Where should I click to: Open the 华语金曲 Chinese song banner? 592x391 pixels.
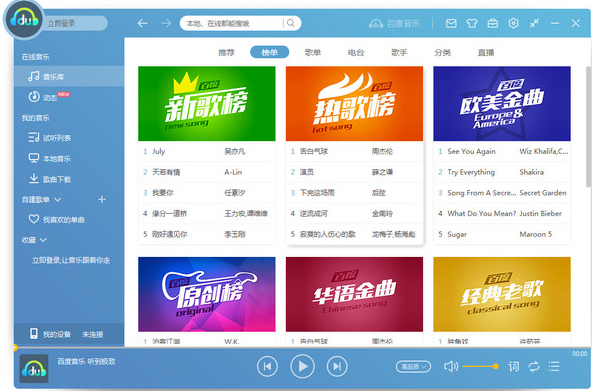[x=355, y=294]
